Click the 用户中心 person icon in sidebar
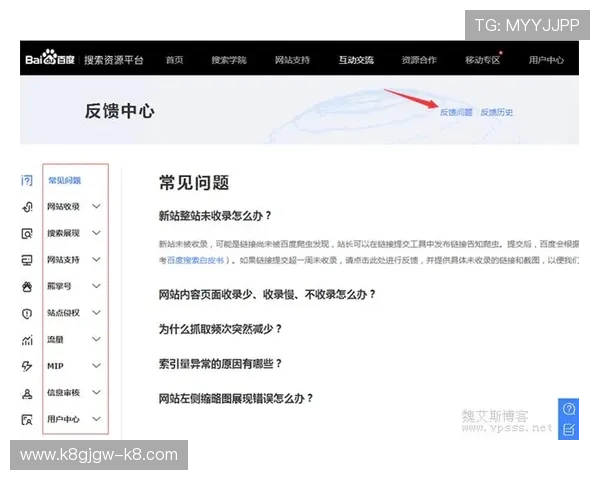 click(x=27, y=420)
